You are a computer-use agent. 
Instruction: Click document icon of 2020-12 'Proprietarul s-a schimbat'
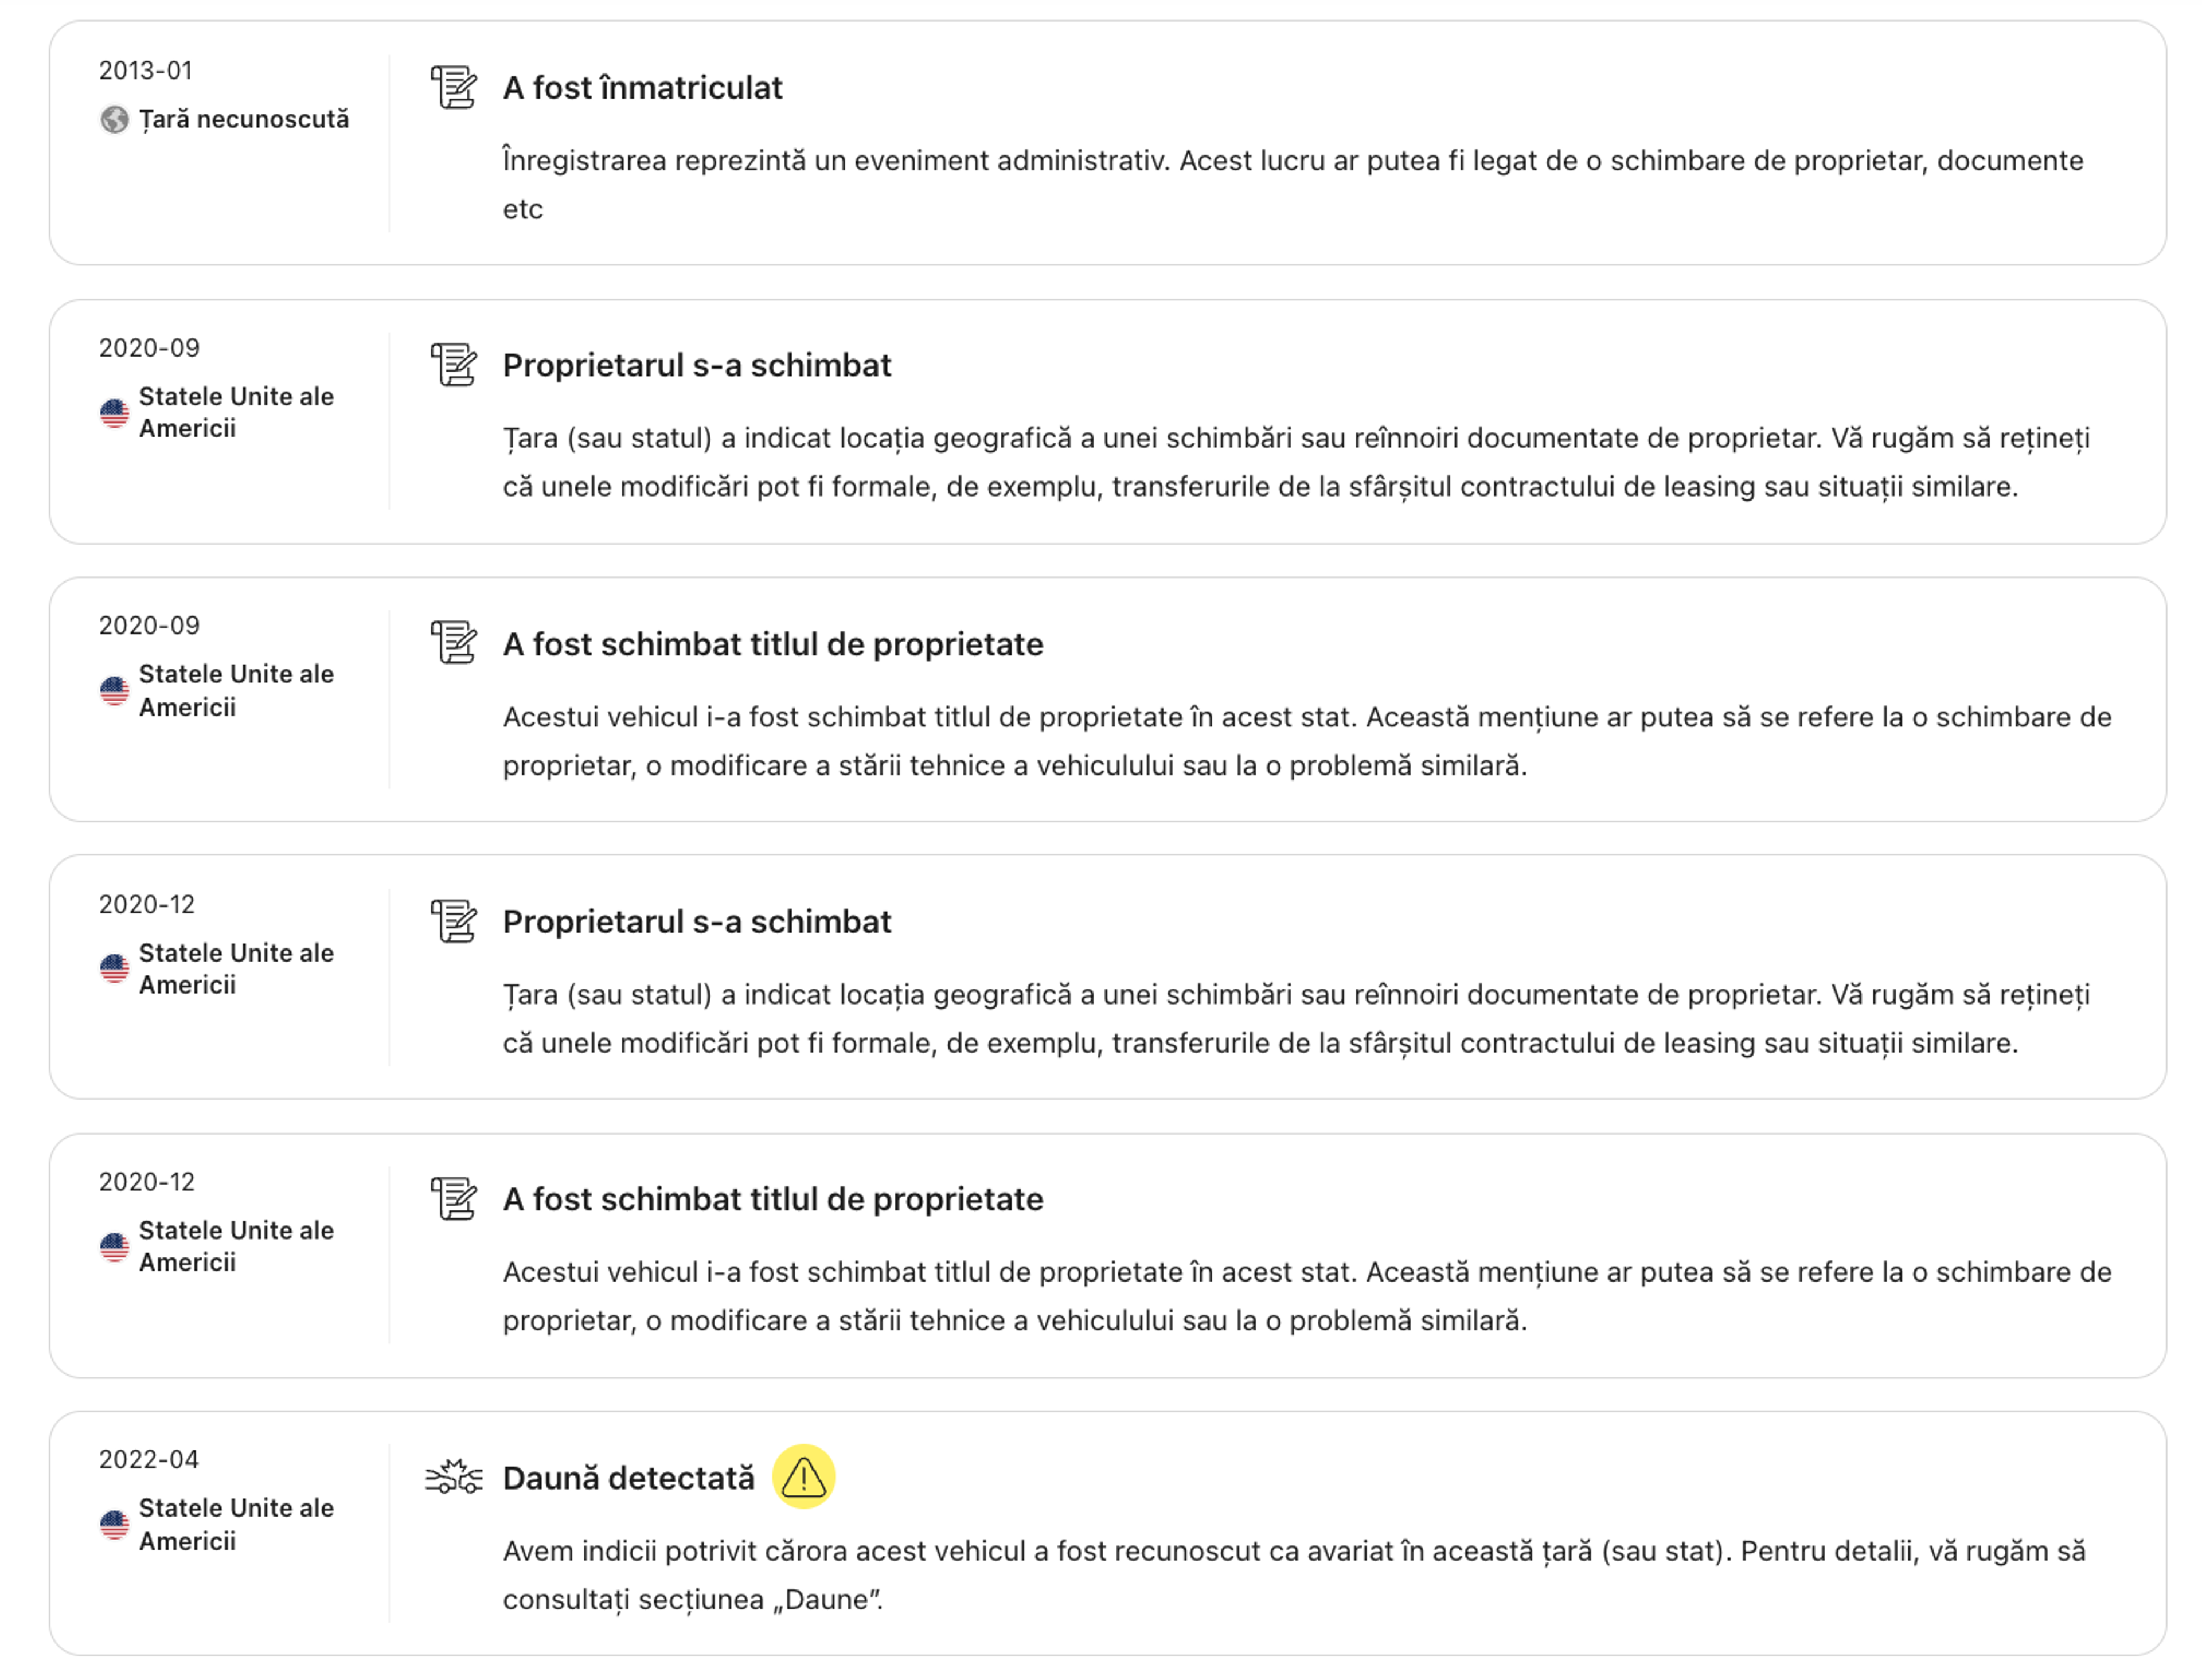click(x=453, y=921)
